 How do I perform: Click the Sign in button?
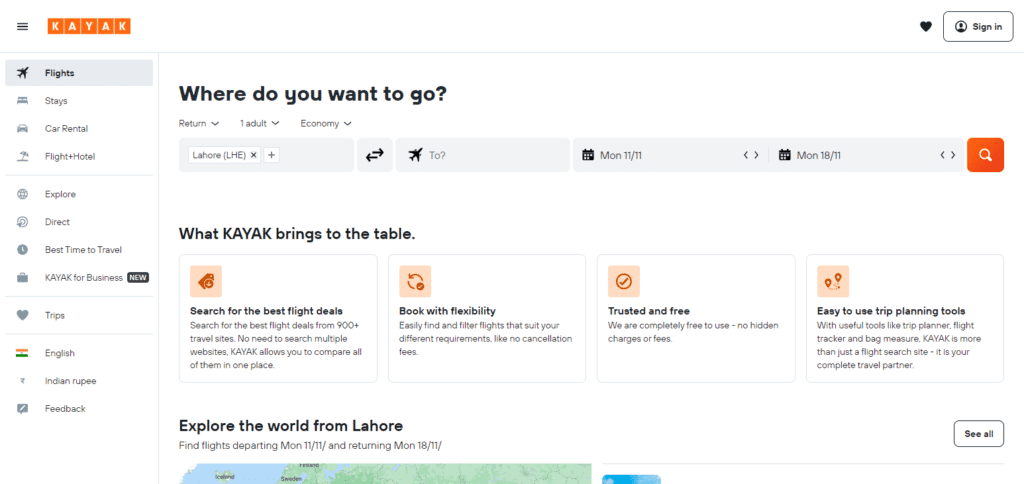[x=978, y=27]
